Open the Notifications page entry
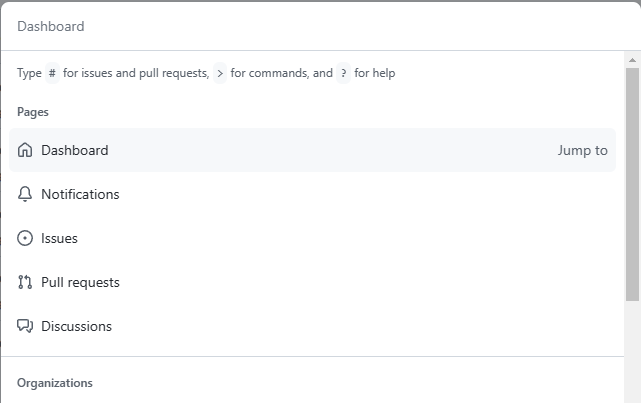 [x=80, y=194]
